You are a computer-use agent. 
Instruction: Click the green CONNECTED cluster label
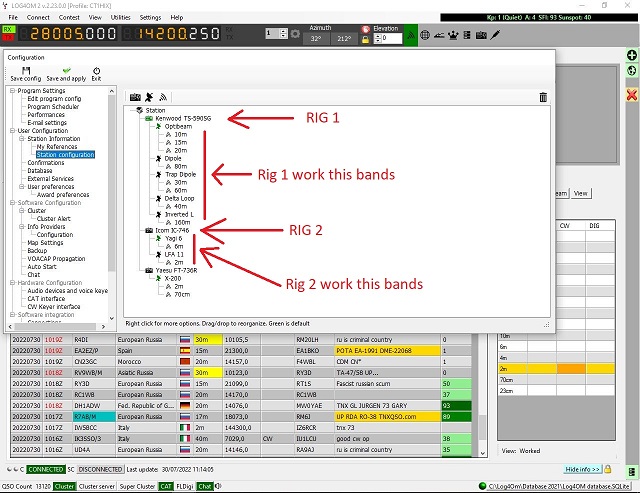click(46, 469)
